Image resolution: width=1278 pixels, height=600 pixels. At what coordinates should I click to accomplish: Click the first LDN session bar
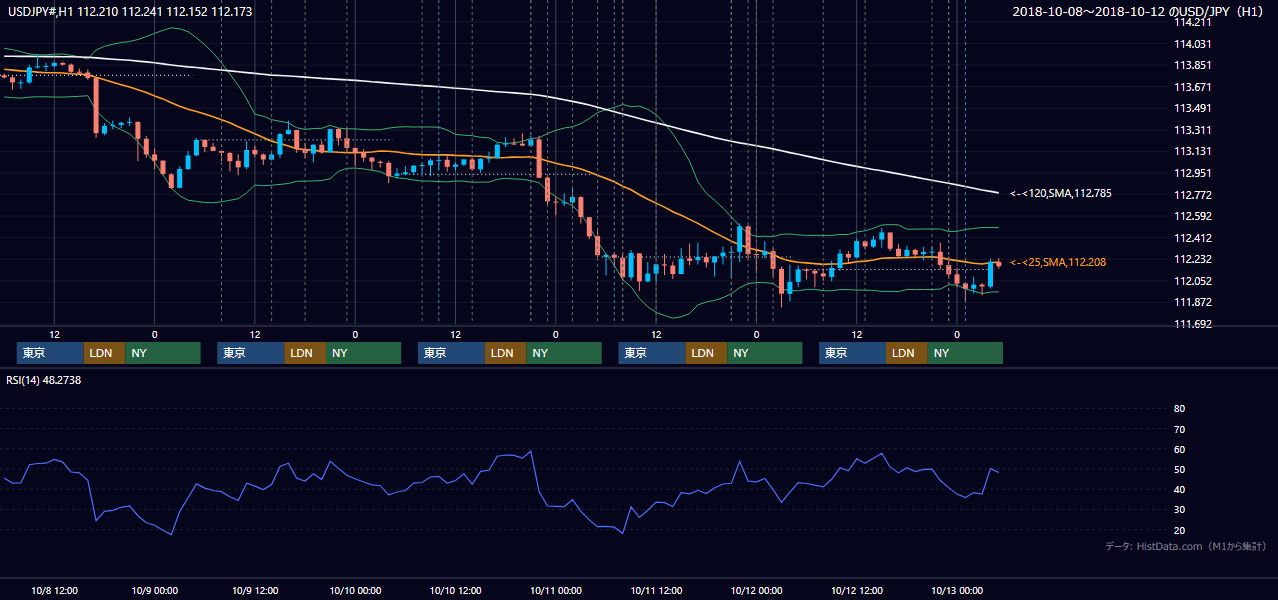pyautogui.click(x=105, y=353)
